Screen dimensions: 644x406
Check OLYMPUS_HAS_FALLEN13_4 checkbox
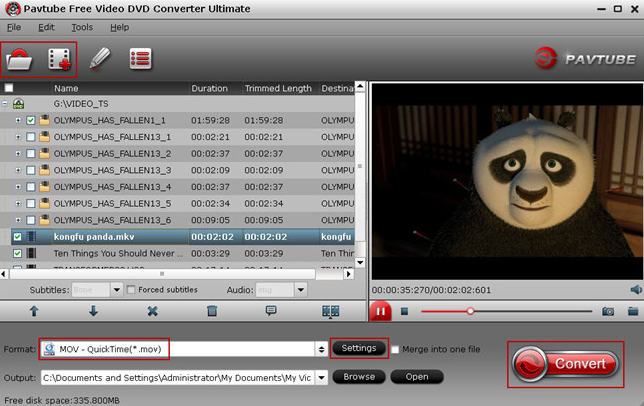(31, 187)
